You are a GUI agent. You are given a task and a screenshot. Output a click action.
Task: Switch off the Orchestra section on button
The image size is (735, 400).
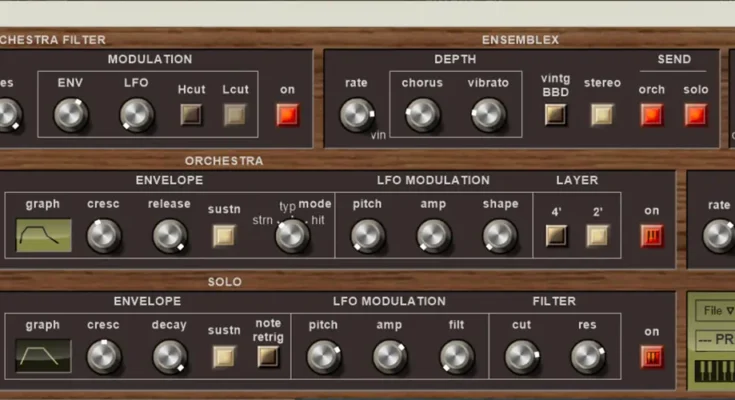(652, 236)
